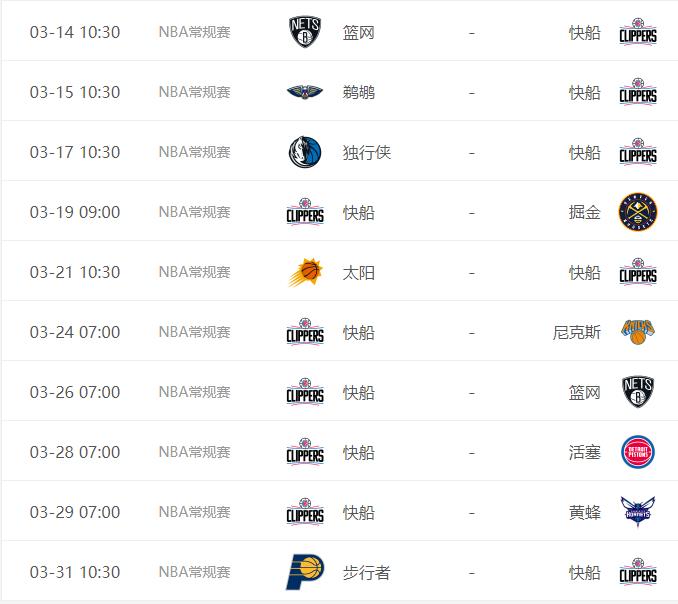Click the score dash in the 03-28 game
The image size is (678, 604).
[471, 452]
